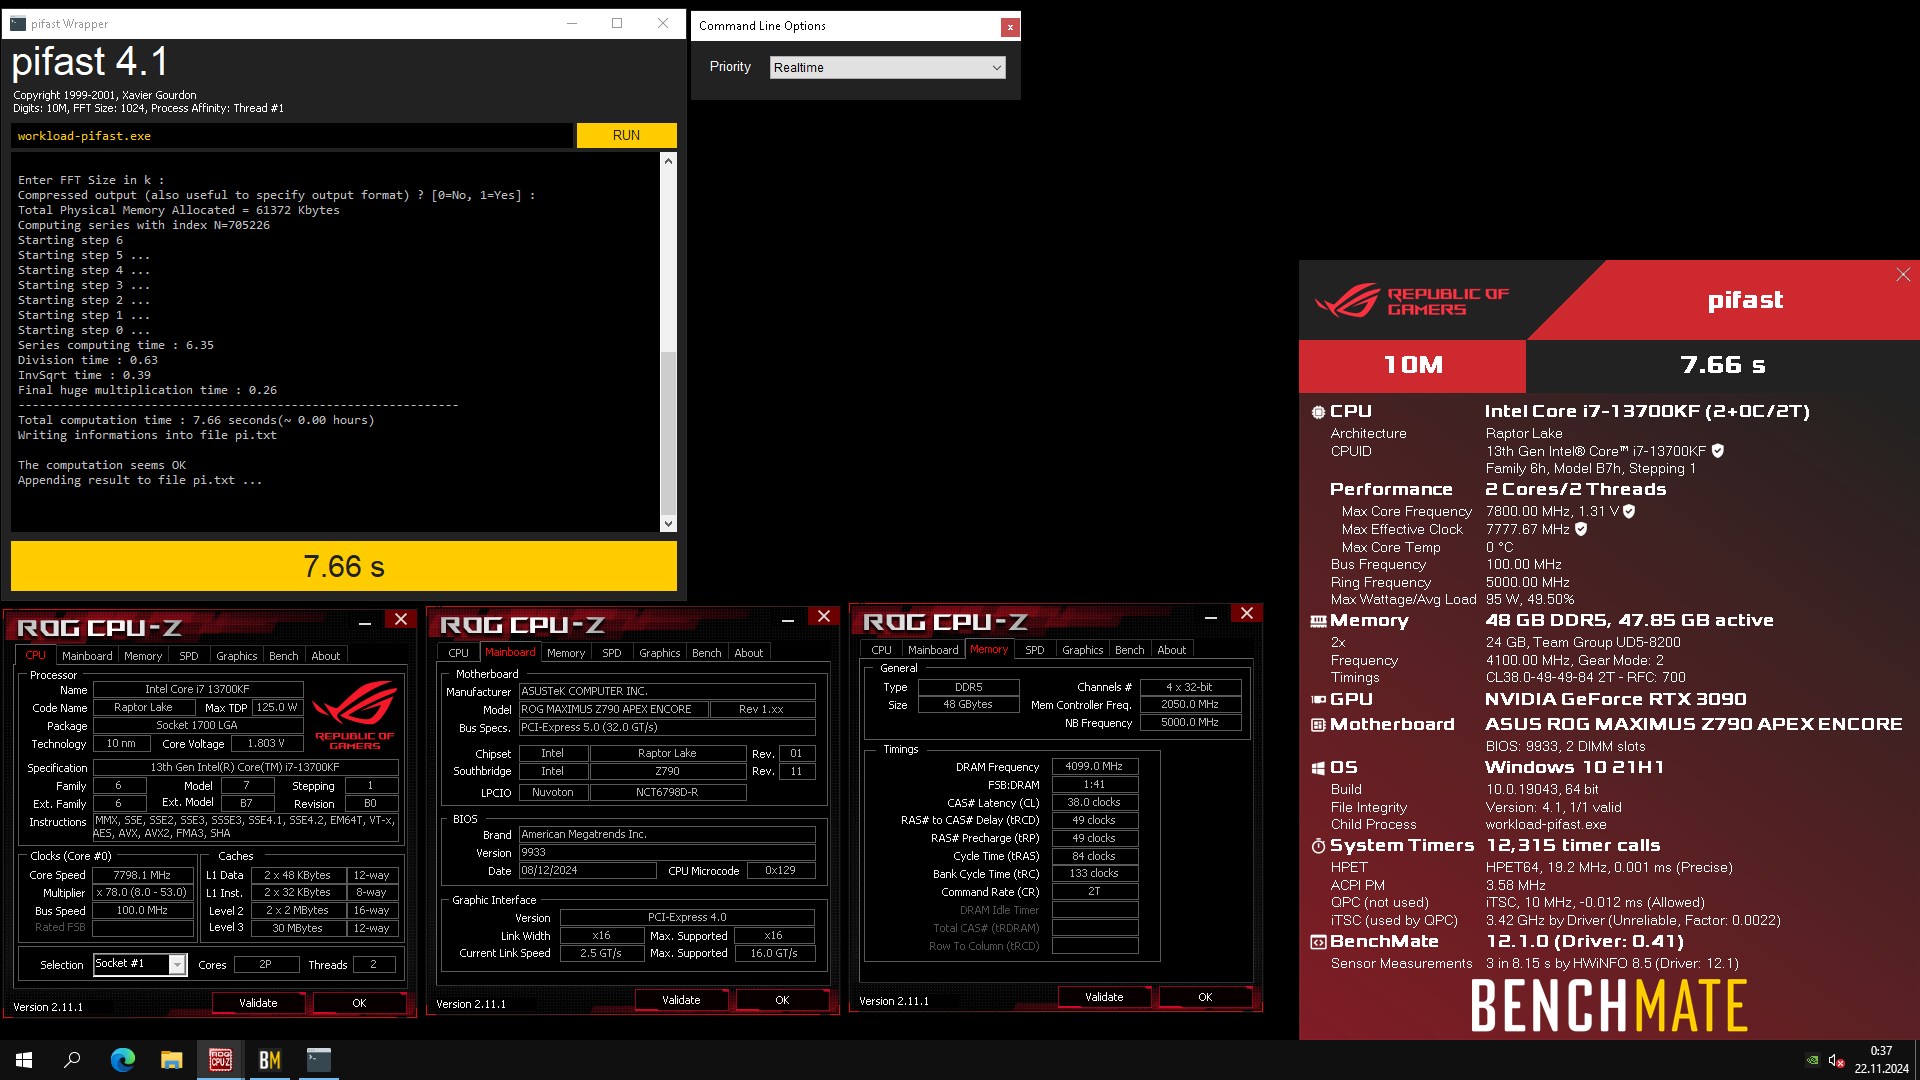Switch to SPD tab in the first CPU-Z window
The image size is (1920, 1080).
click(x=189, y=656)
